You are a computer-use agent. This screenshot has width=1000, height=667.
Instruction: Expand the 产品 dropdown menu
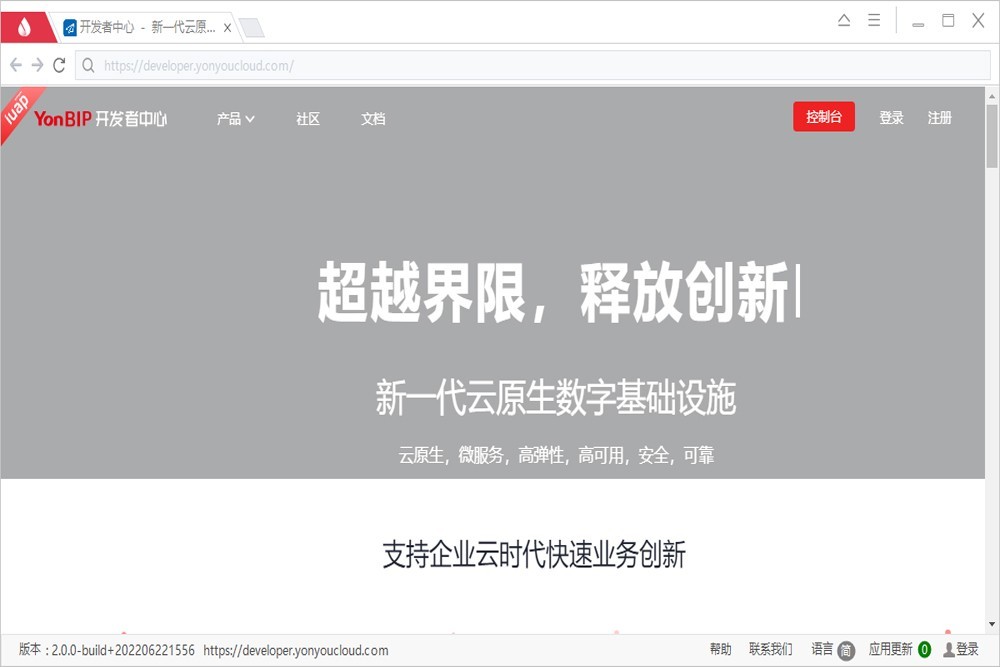click(234, 118)
